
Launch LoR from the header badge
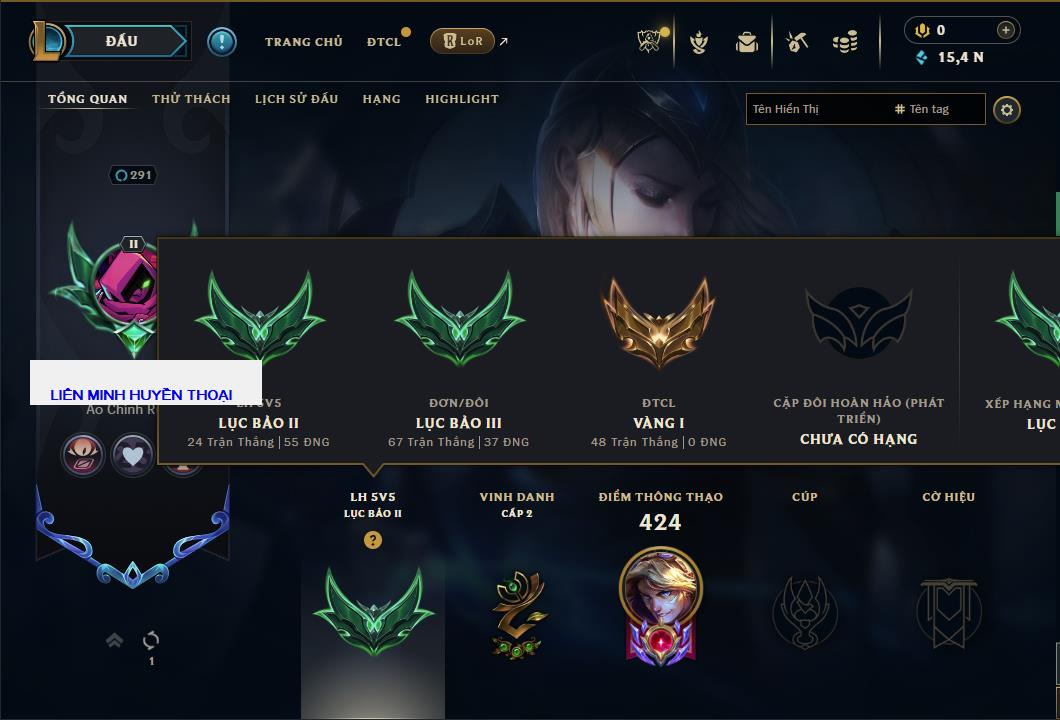click(462, 41)
